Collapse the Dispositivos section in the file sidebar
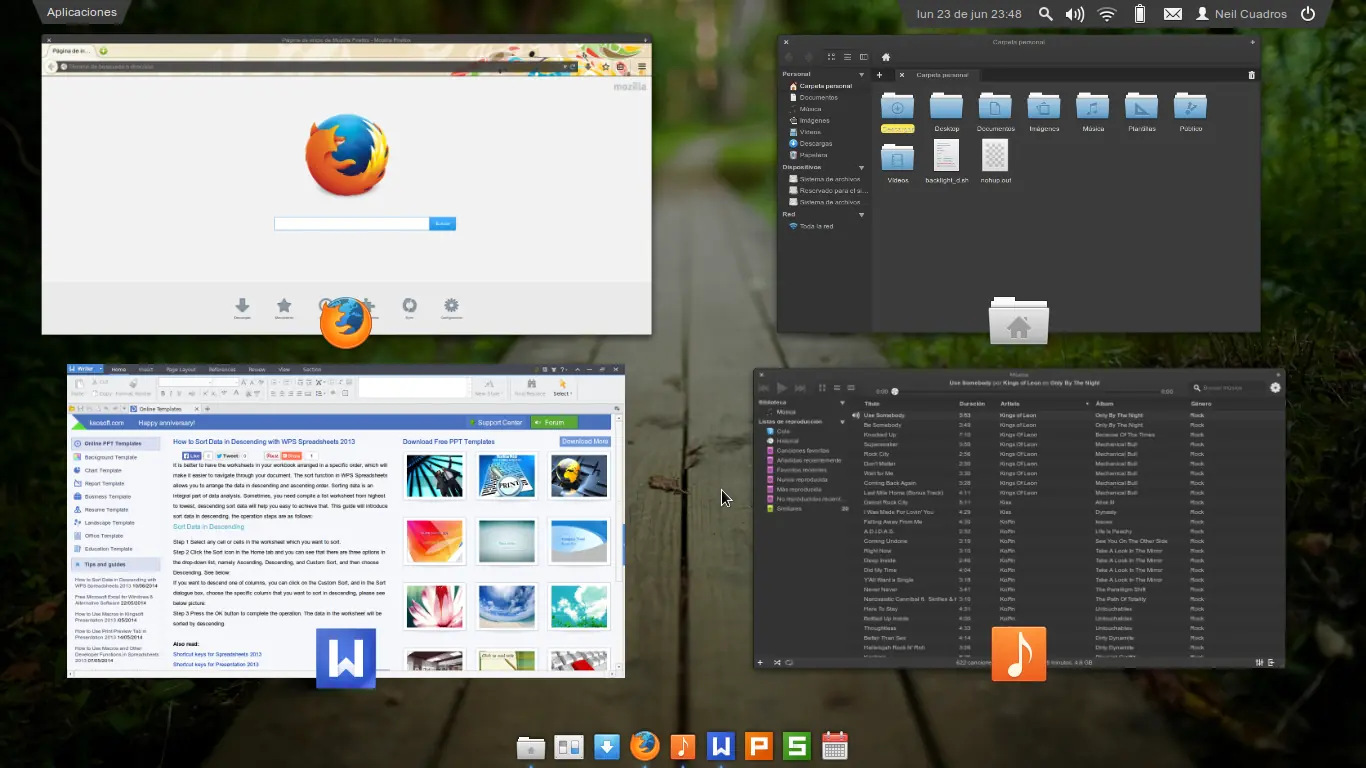Viewport: 1366px width, 768px height. click(861, 167)
